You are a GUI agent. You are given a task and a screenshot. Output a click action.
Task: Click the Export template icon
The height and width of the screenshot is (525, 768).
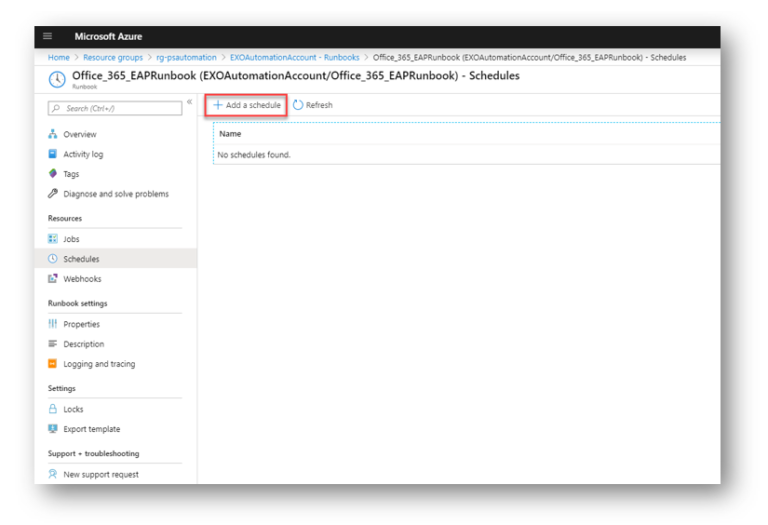point(52,429)
